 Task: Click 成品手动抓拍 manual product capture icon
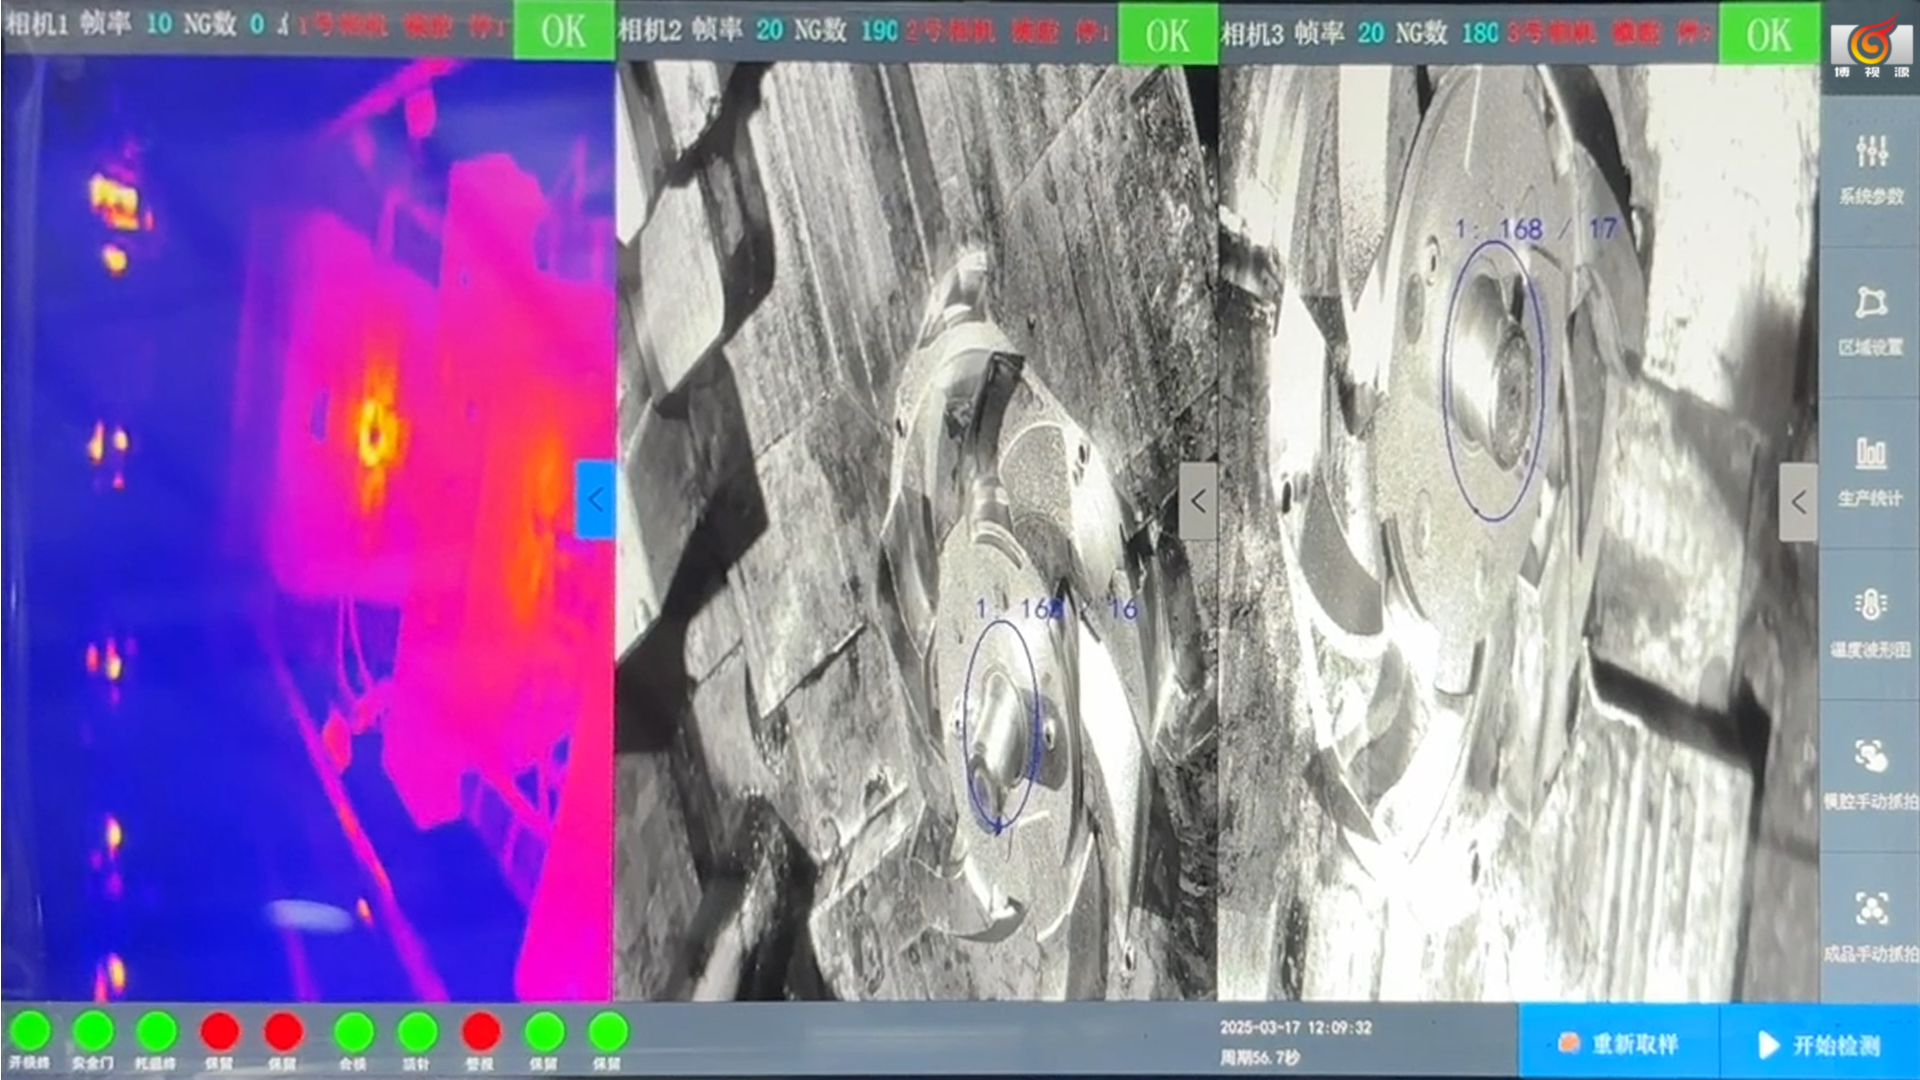(1871, 908)
